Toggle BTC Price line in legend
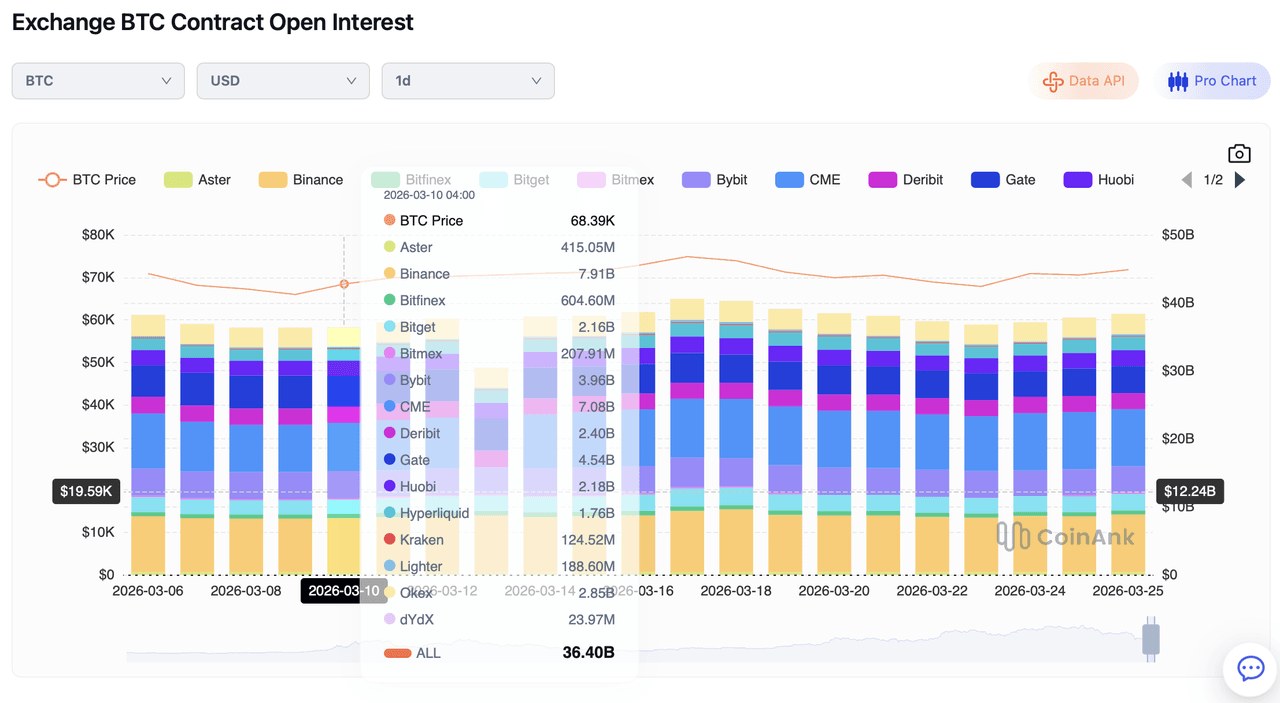 tap(88, 180)
